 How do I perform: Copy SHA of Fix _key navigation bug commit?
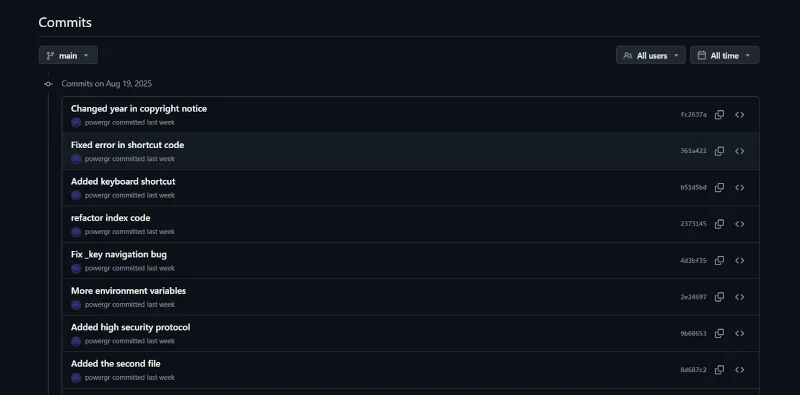tap(719, 261)
